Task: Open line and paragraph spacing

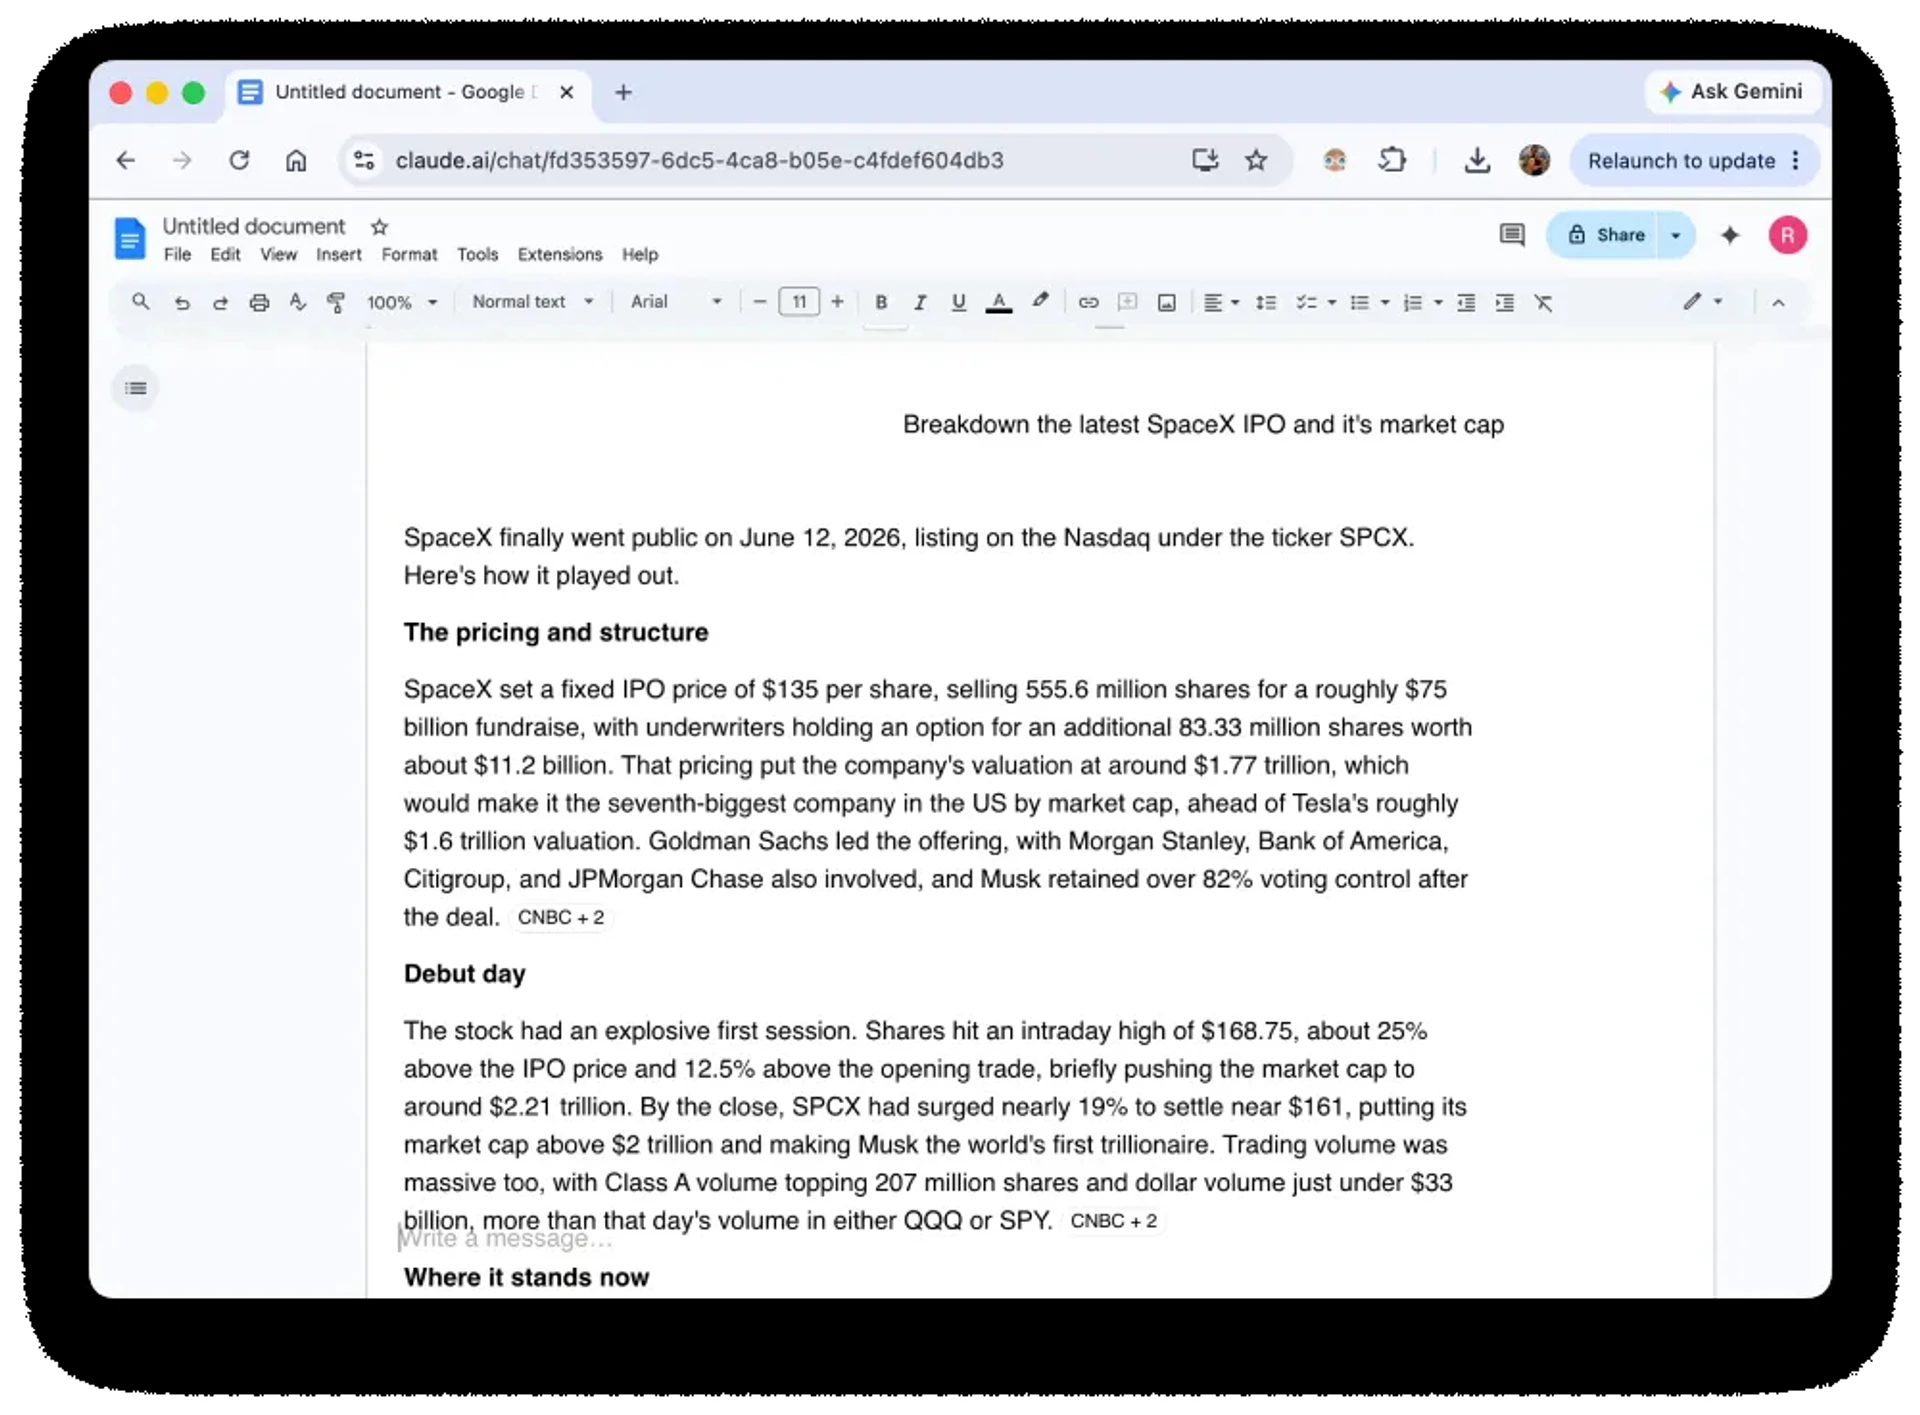Action: point(1265,302)
